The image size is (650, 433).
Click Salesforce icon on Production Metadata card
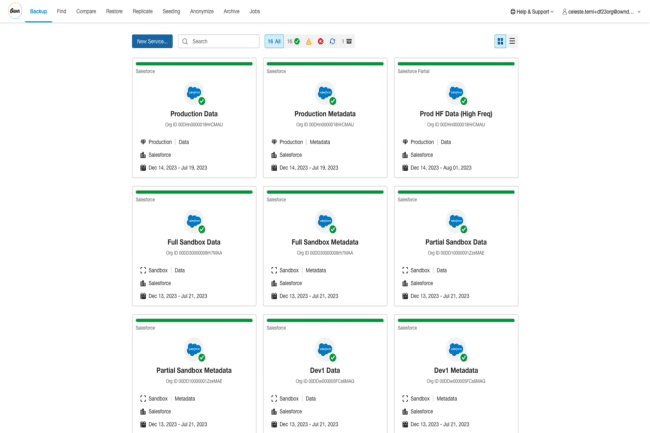click(325, 93)
